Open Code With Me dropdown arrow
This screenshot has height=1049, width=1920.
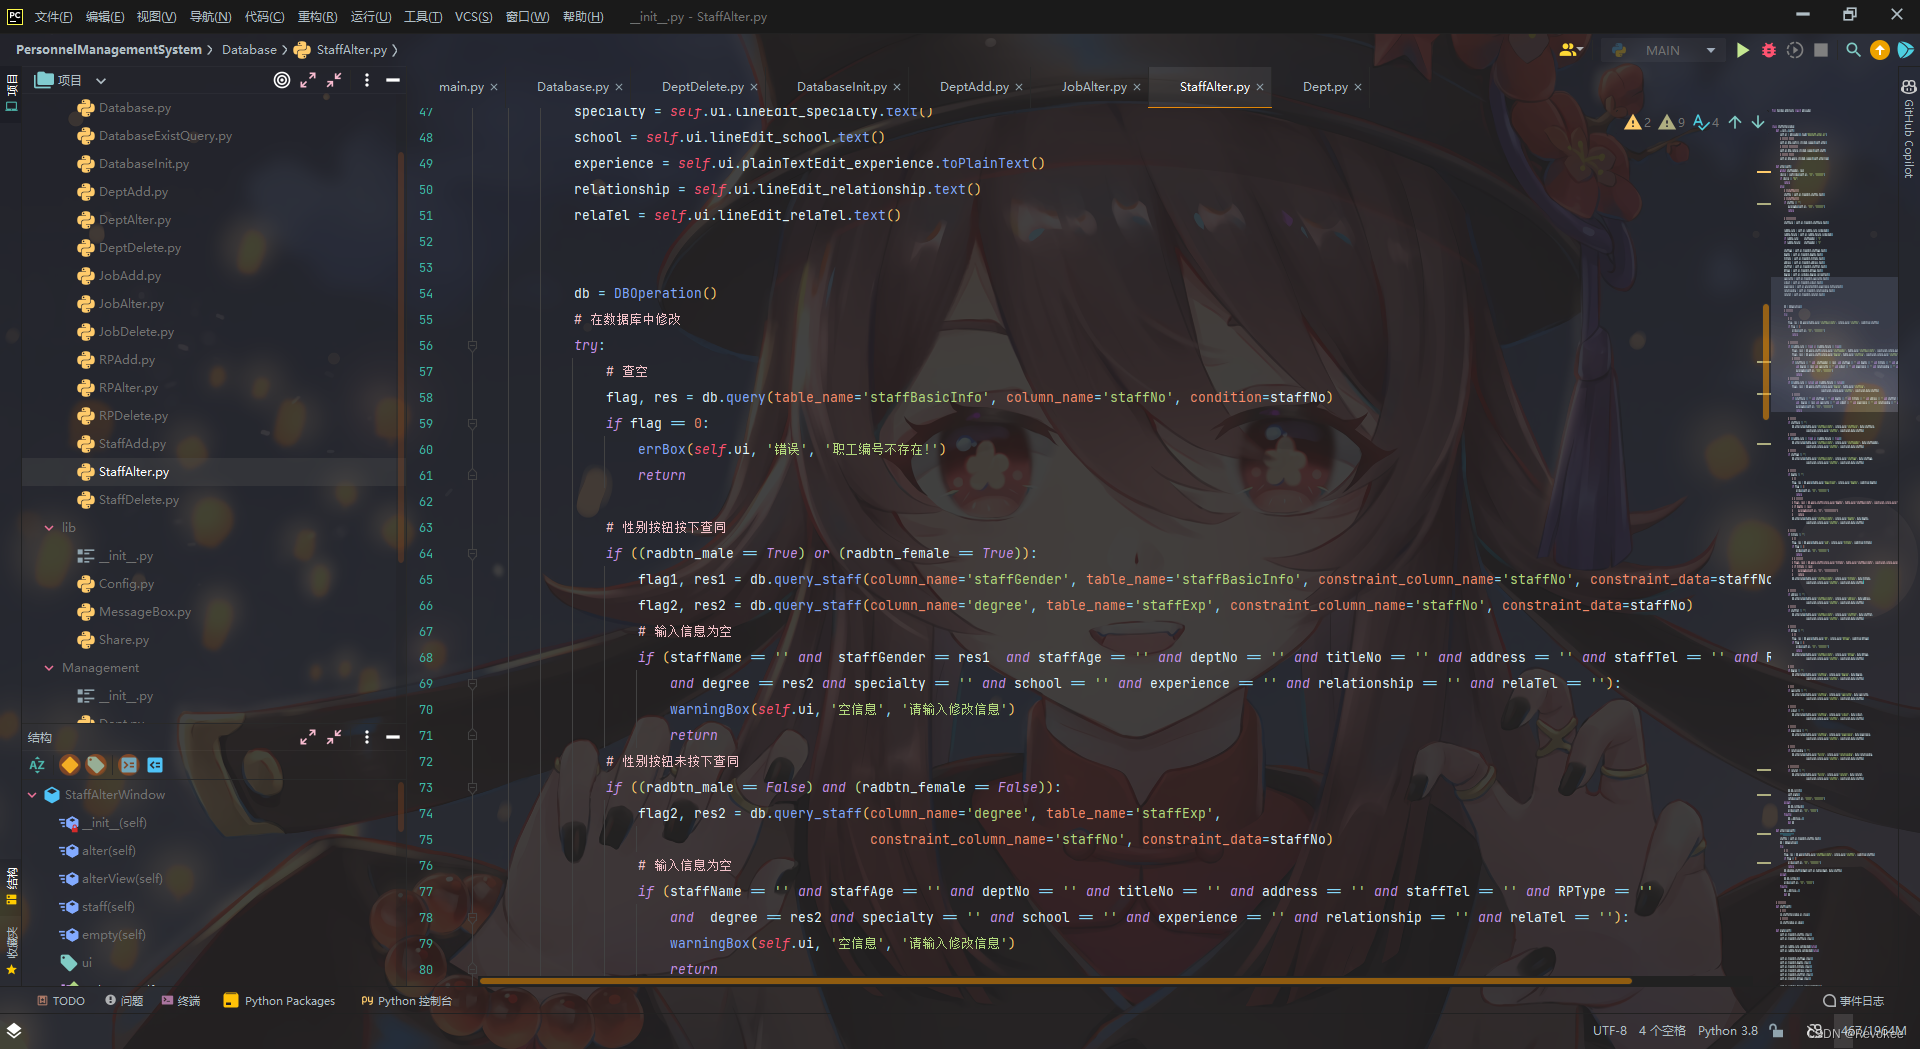[1579, 50]
